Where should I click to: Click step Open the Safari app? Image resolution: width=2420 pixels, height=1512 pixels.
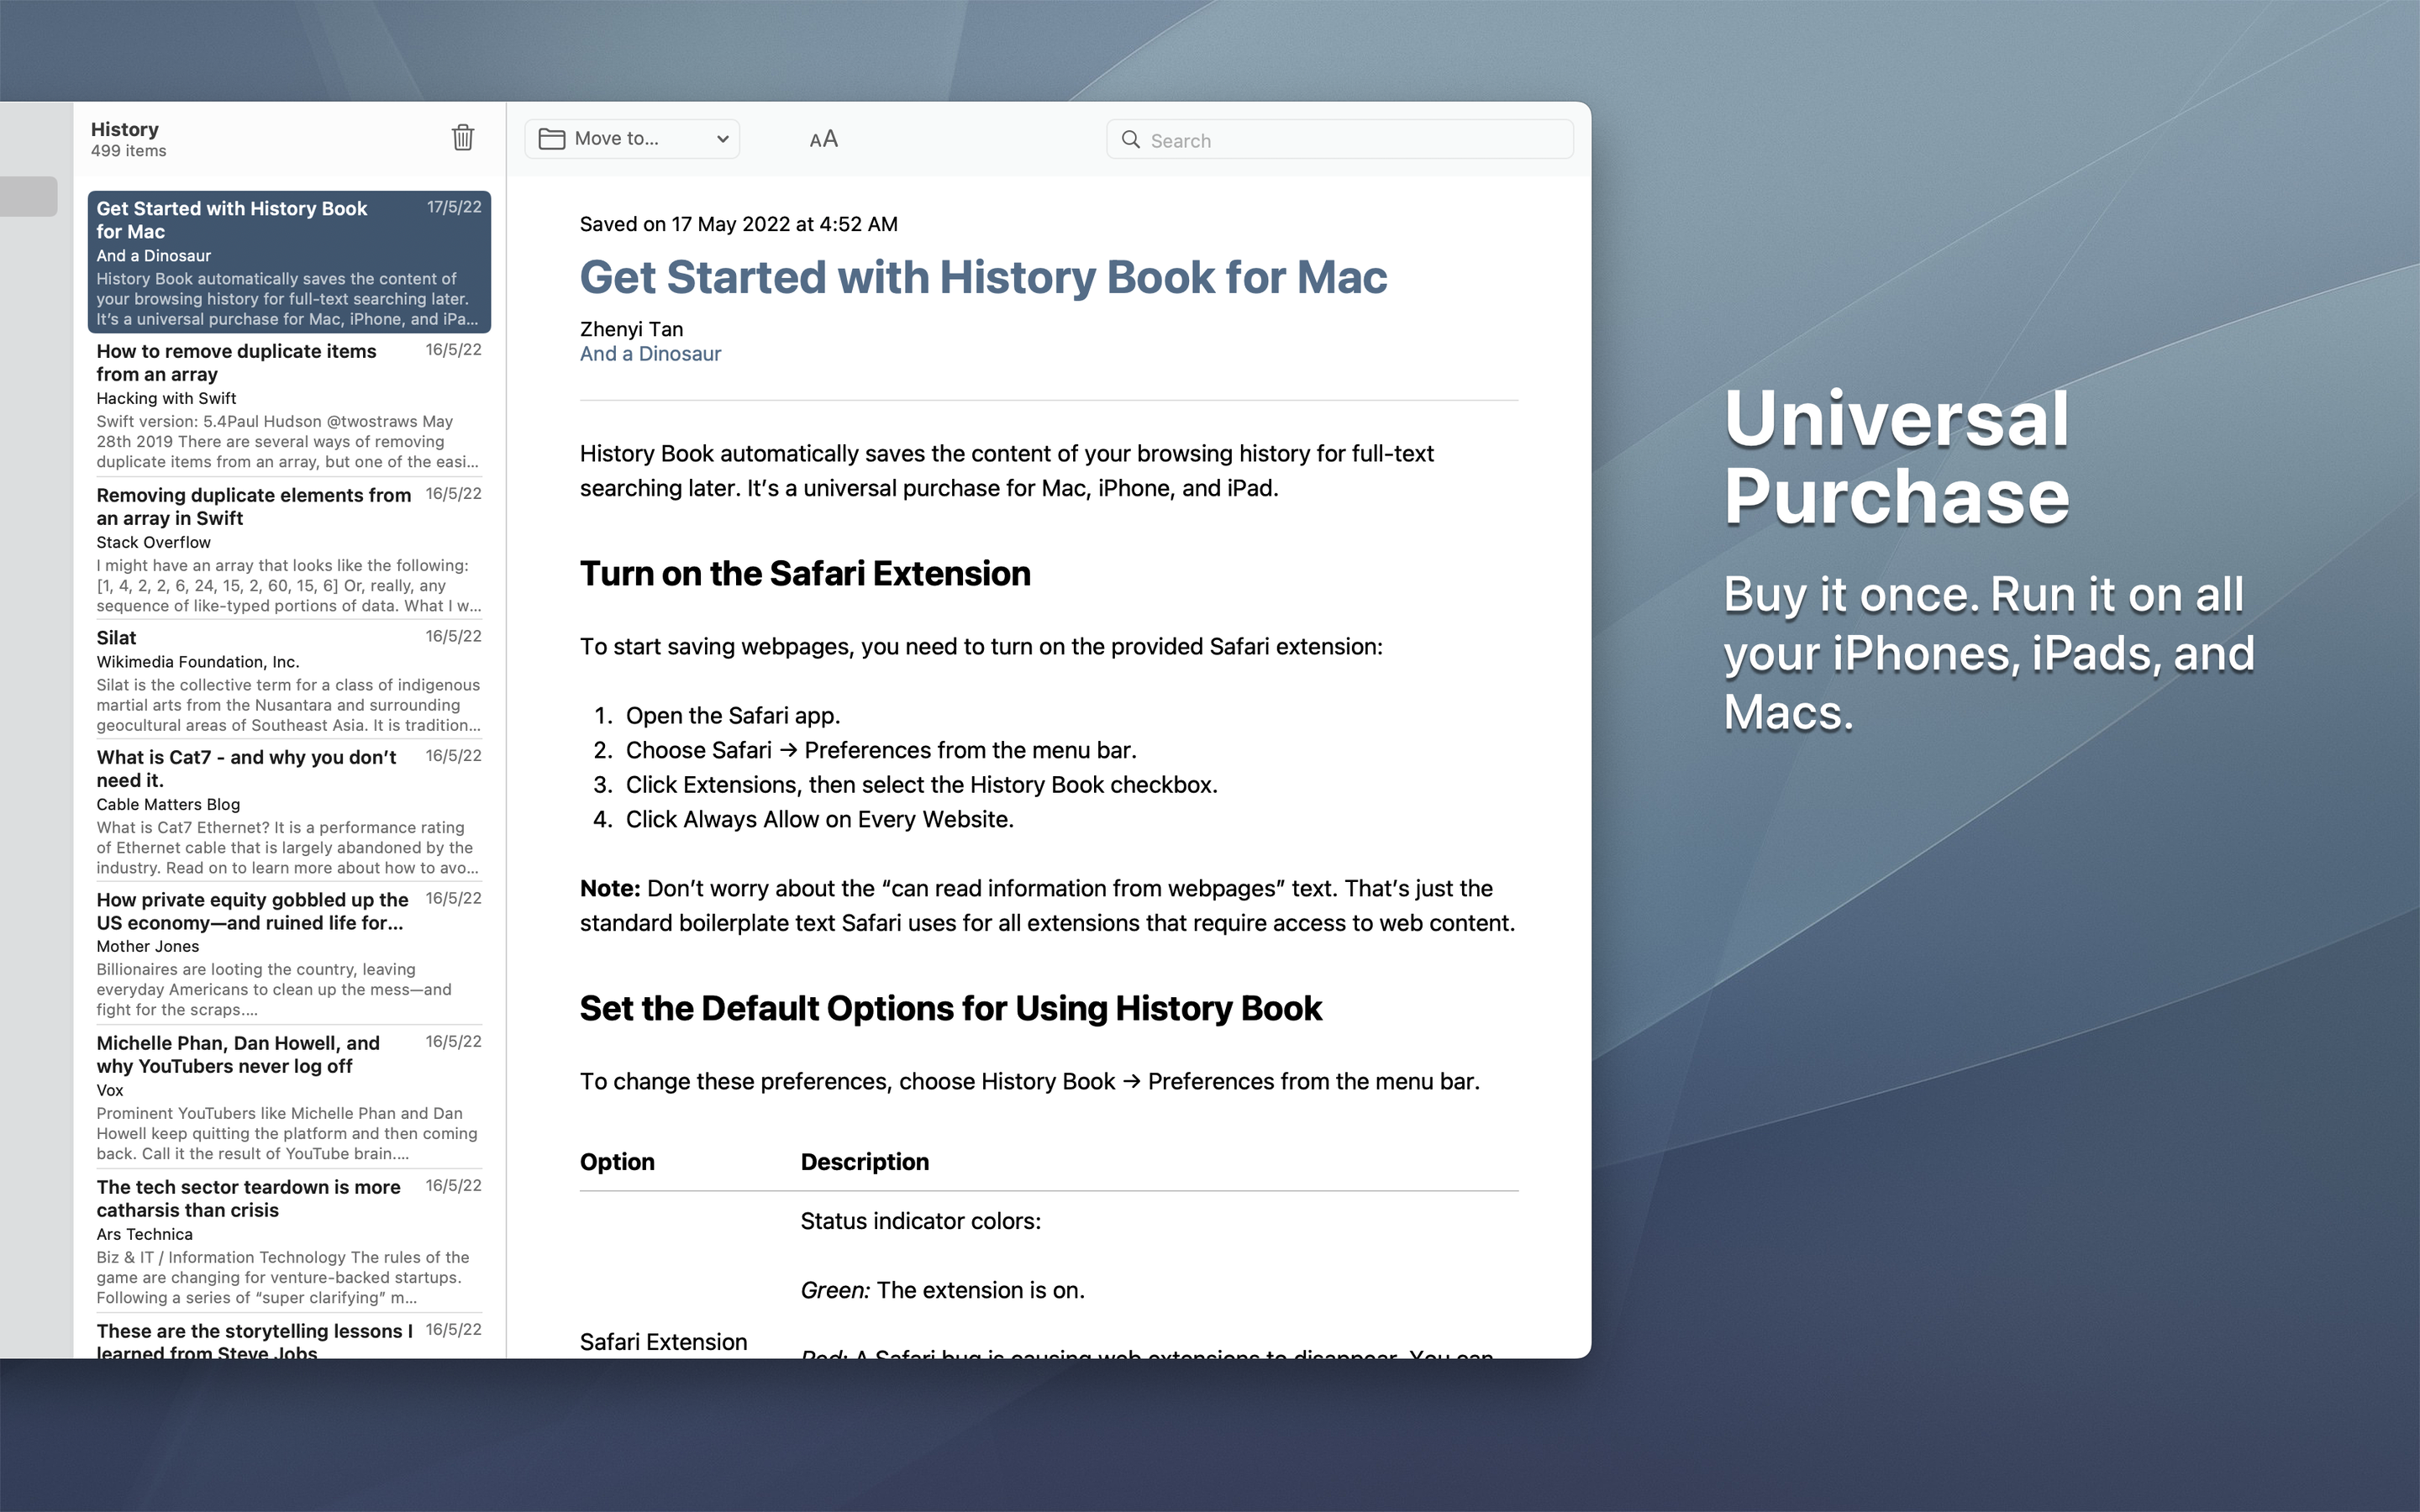733,716
